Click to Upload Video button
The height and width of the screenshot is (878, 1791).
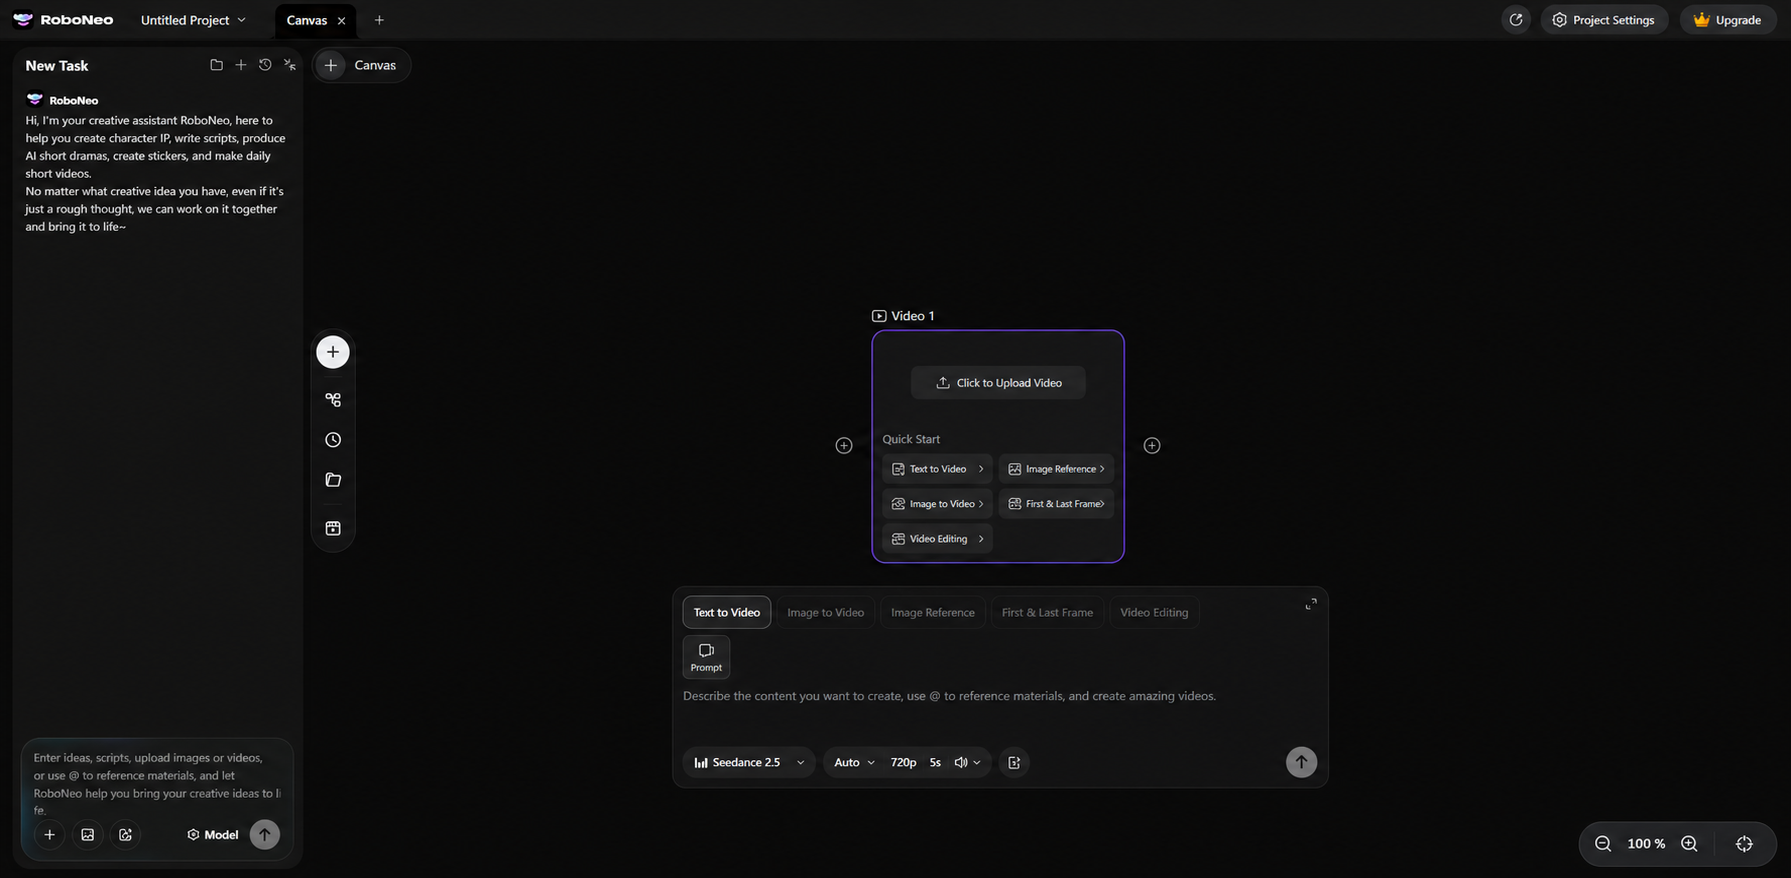998,383
